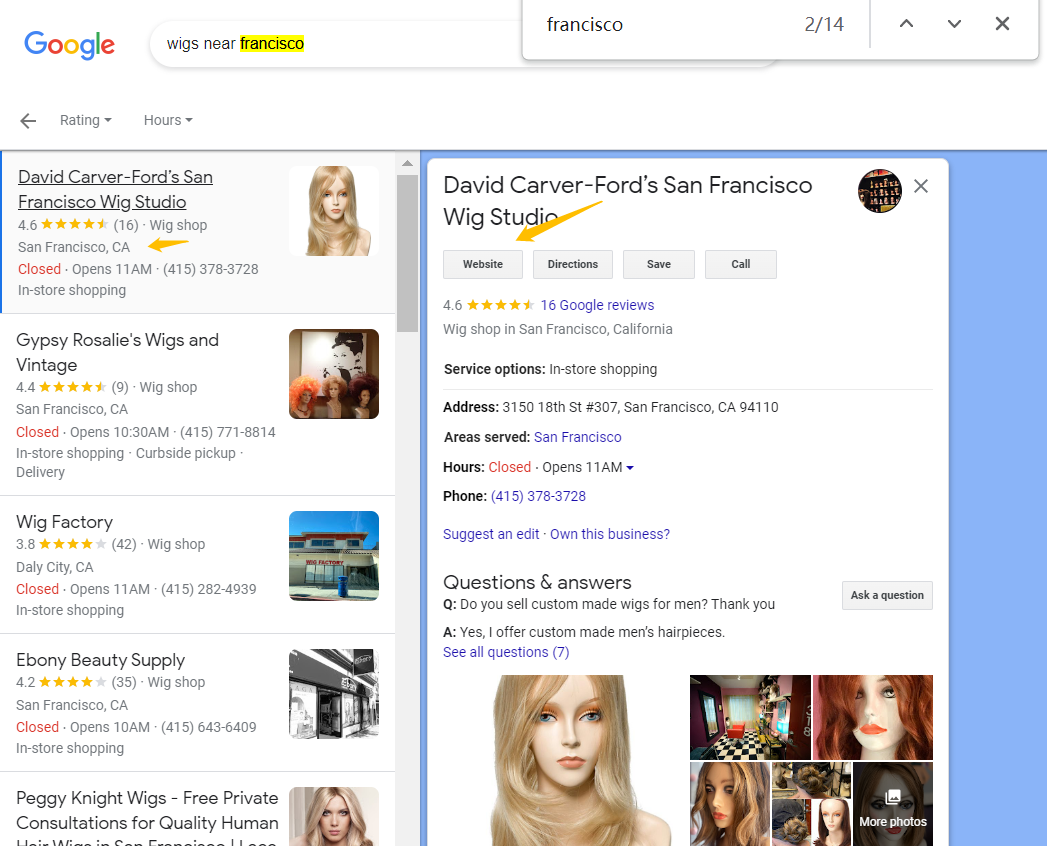Close the David Carver-Ford business panel

pos(921,186)
